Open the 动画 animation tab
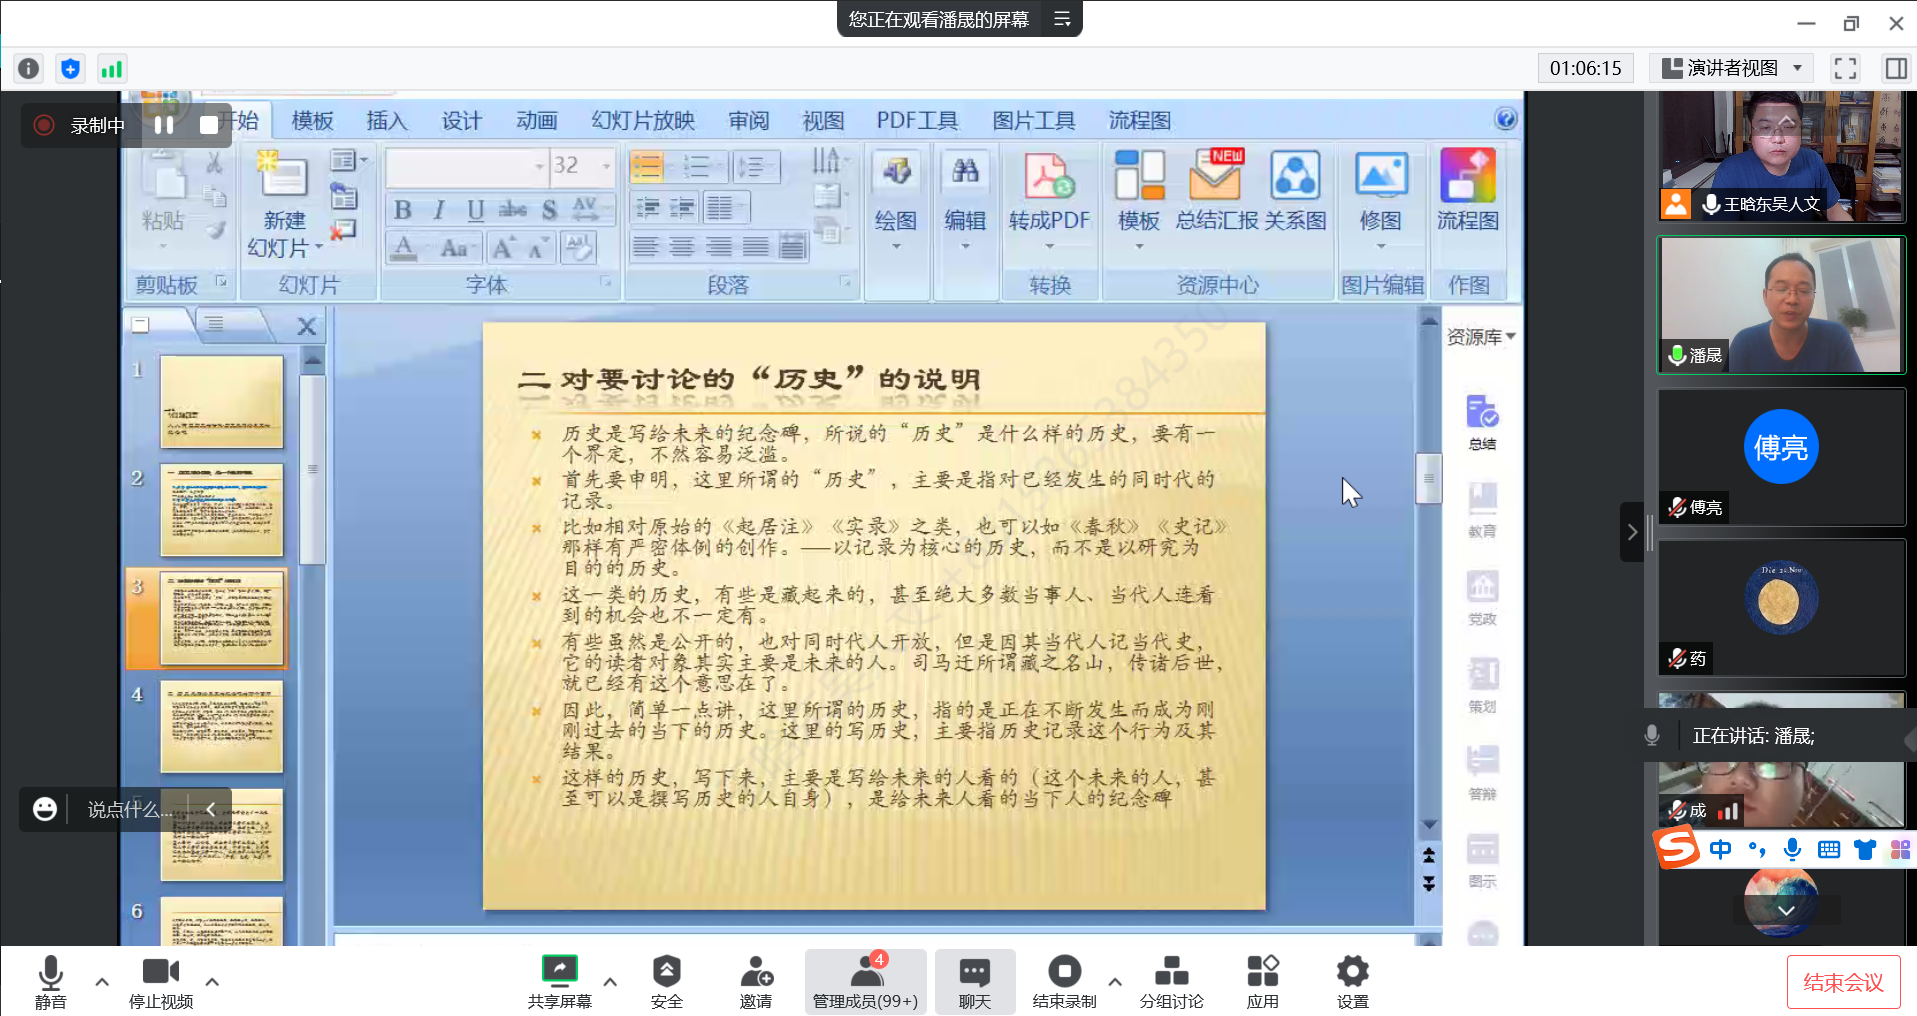Viewport: 1917px width, 1016px height. point(536,121)
